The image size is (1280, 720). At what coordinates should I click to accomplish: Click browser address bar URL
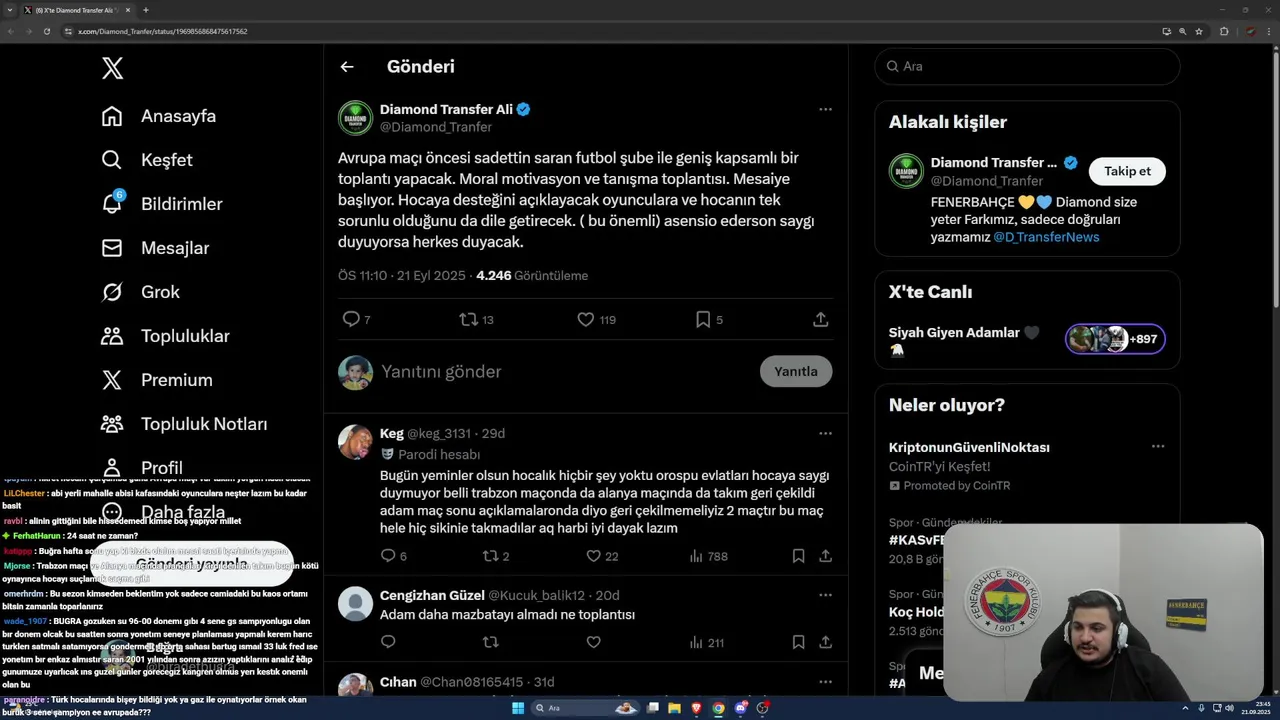click(163, 31)
